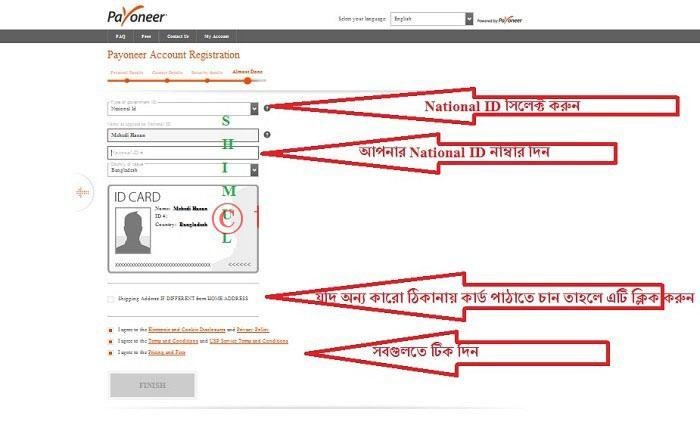
Task: Click the Payoneer Account Registration heading
Action: 173,55
